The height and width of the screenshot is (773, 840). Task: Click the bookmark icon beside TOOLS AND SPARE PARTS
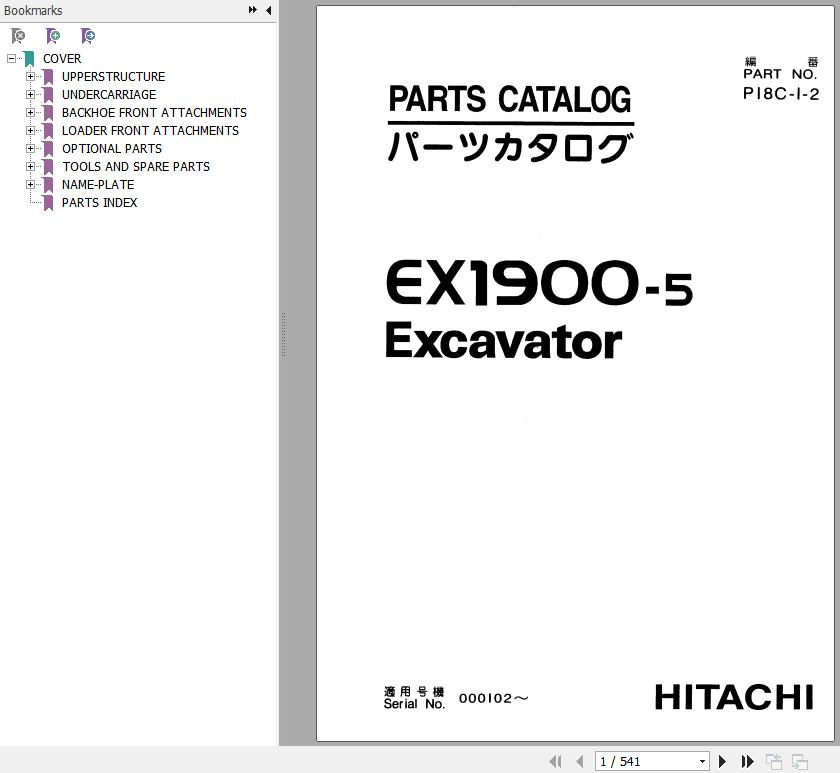click(48, 167)
